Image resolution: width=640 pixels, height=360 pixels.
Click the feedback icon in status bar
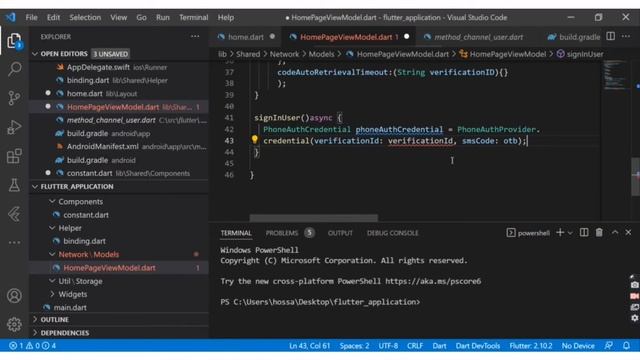(609, 346)
